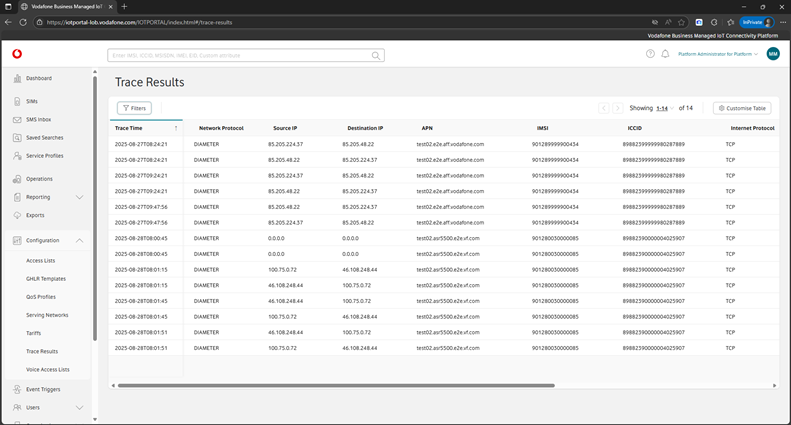The width and height of the screenshot is (791, 425).
Task: Go to next results page arrow
Action: click(617, 108)
